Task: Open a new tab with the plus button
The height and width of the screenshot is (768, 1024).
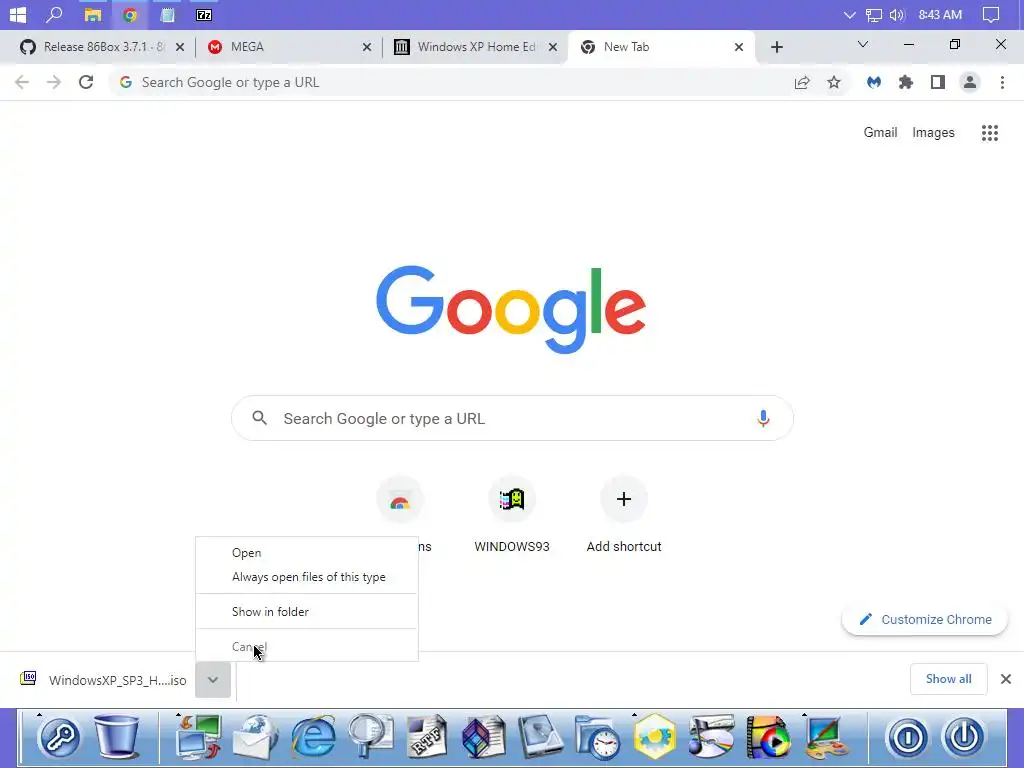Action: point(776,47)
